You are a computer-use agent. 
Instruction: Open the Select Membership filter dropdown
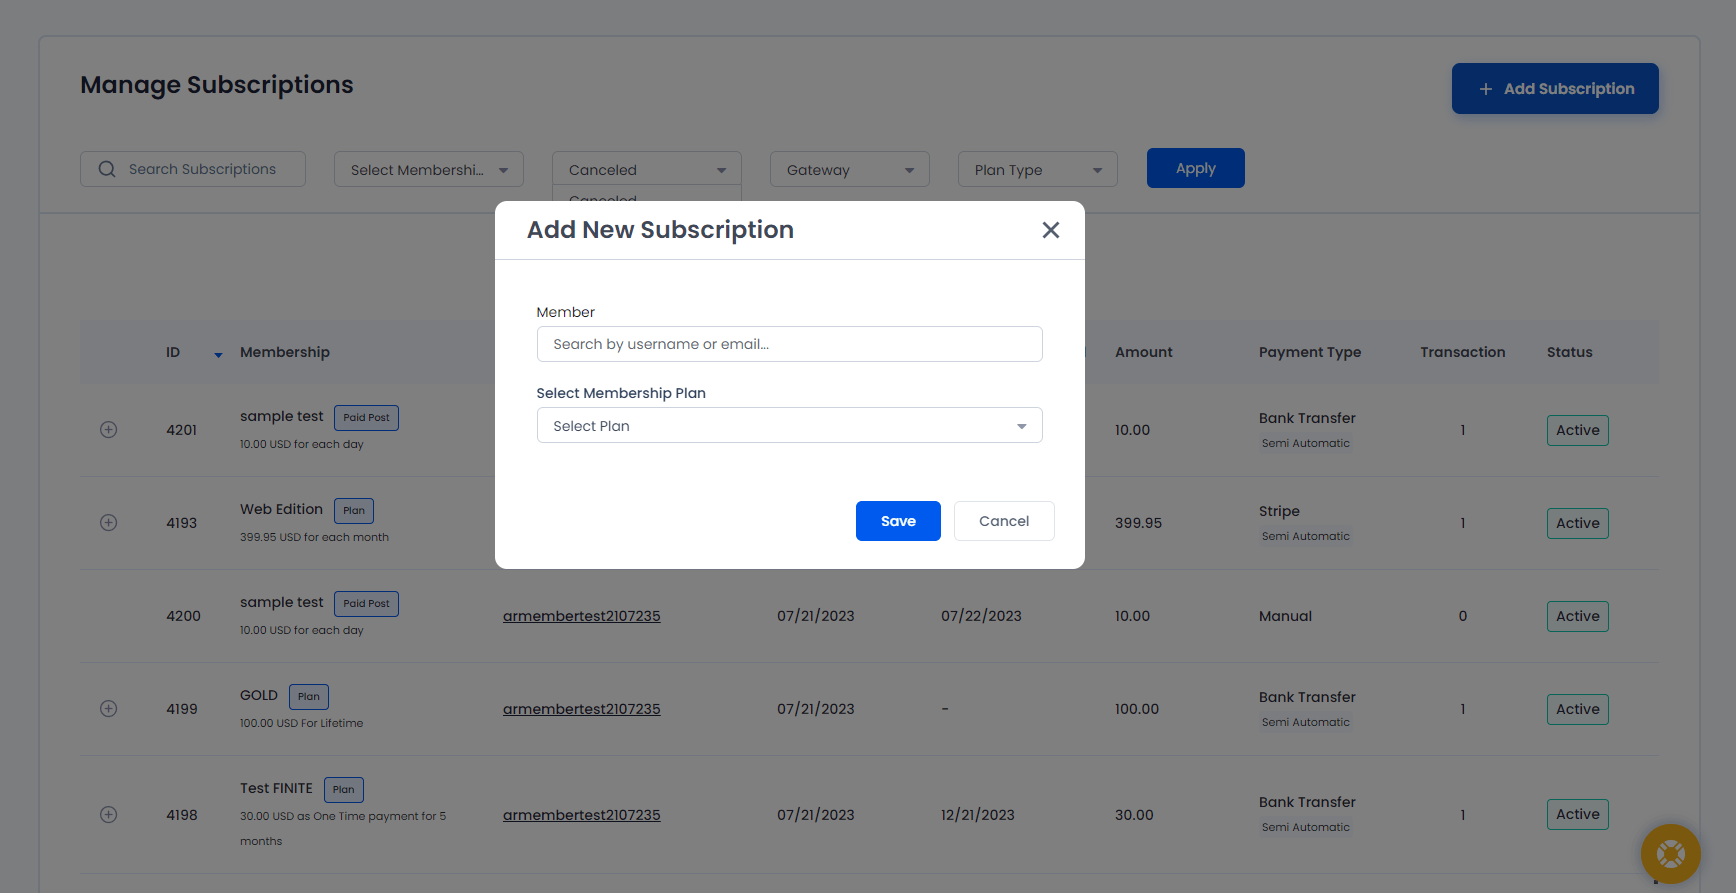pos(428,170)
